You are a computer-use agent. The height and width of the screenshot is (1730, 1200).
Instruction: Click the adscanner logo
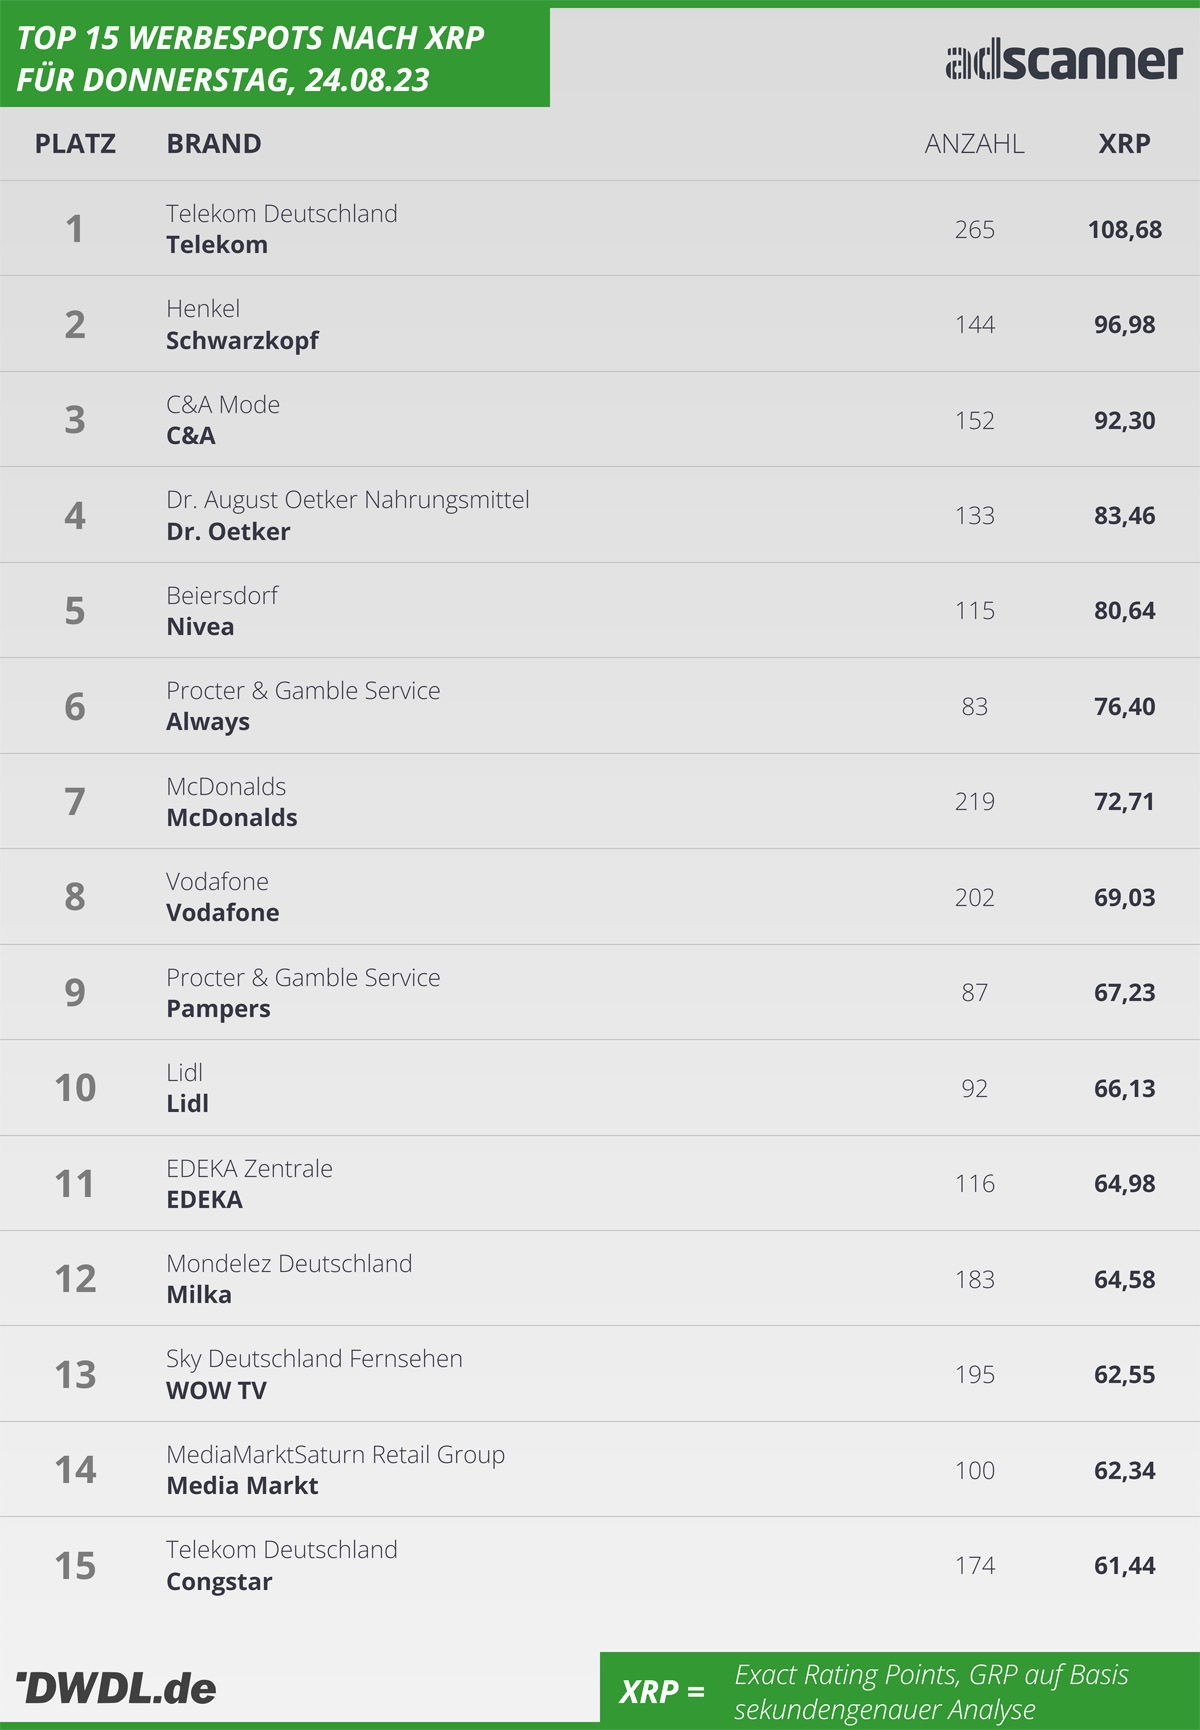pos(1064,62)
